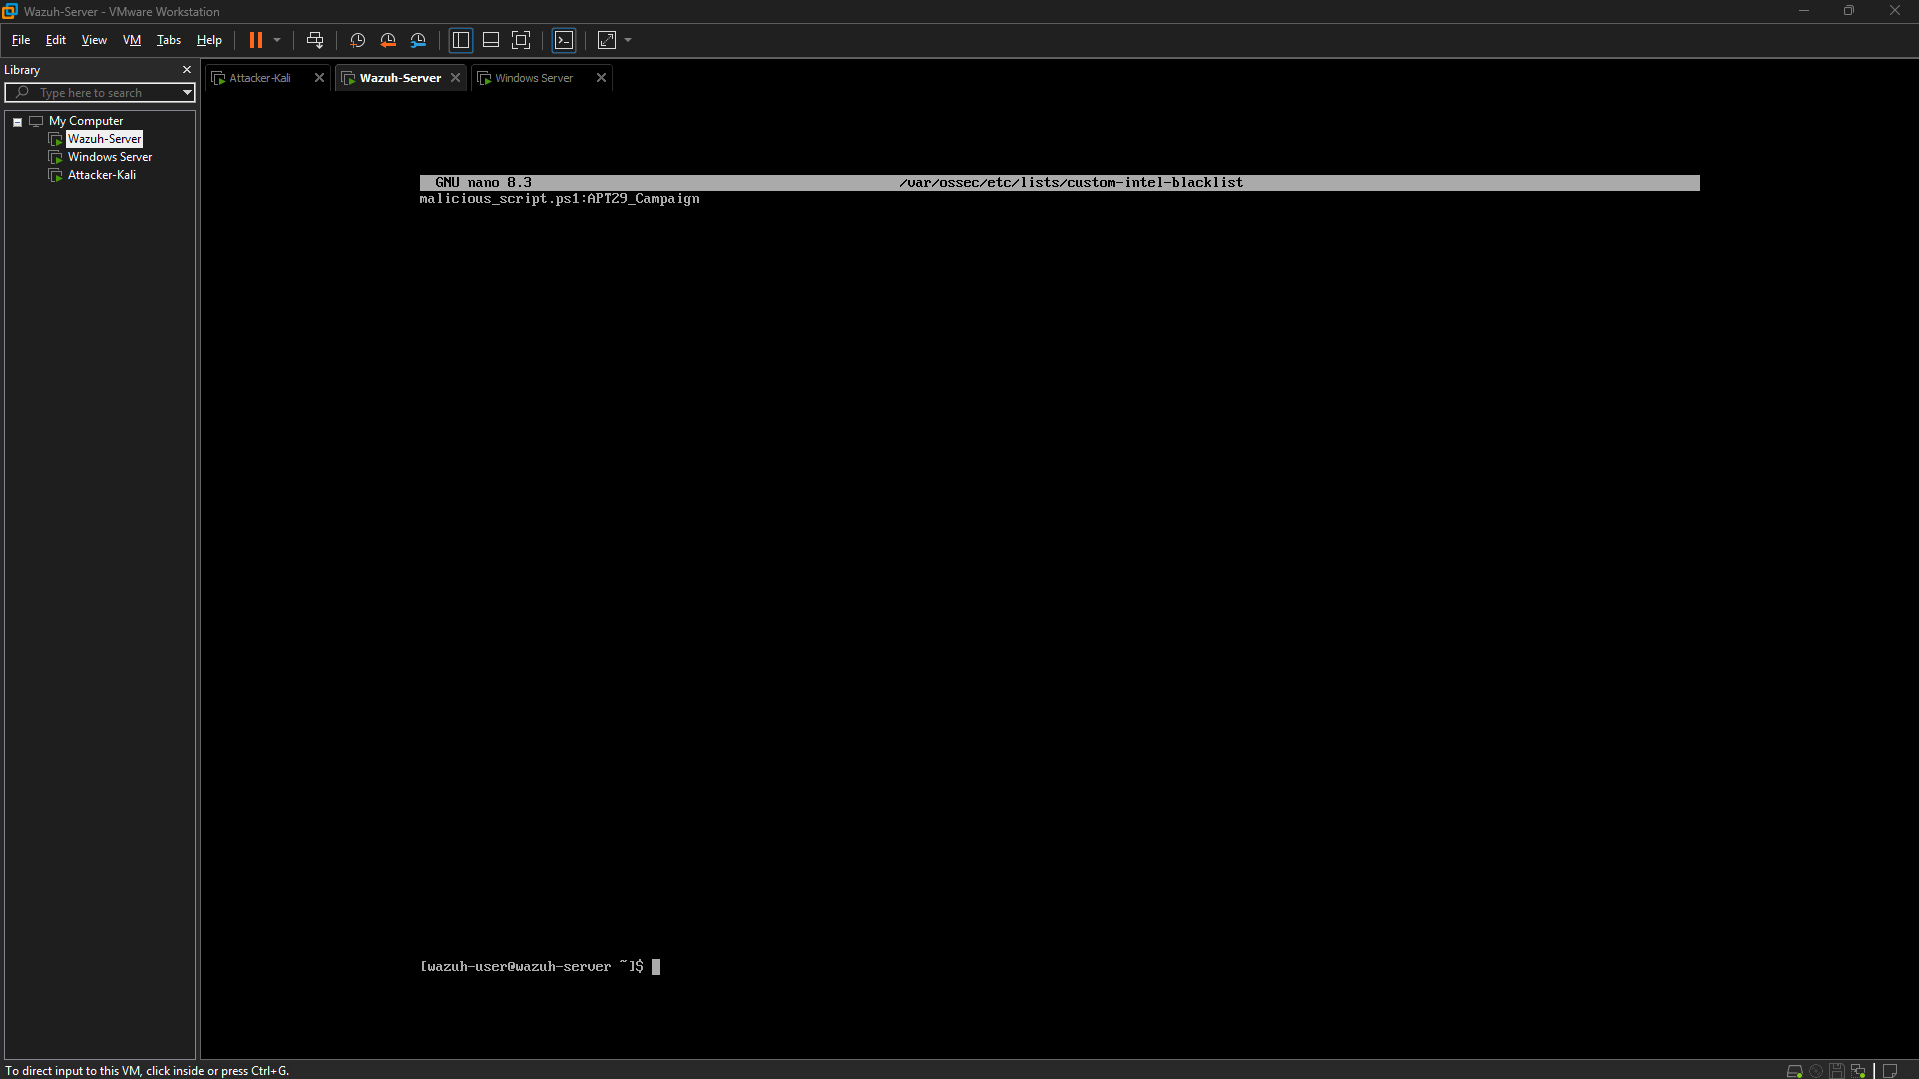
Task: Open the Help menu
Action: 209,40
